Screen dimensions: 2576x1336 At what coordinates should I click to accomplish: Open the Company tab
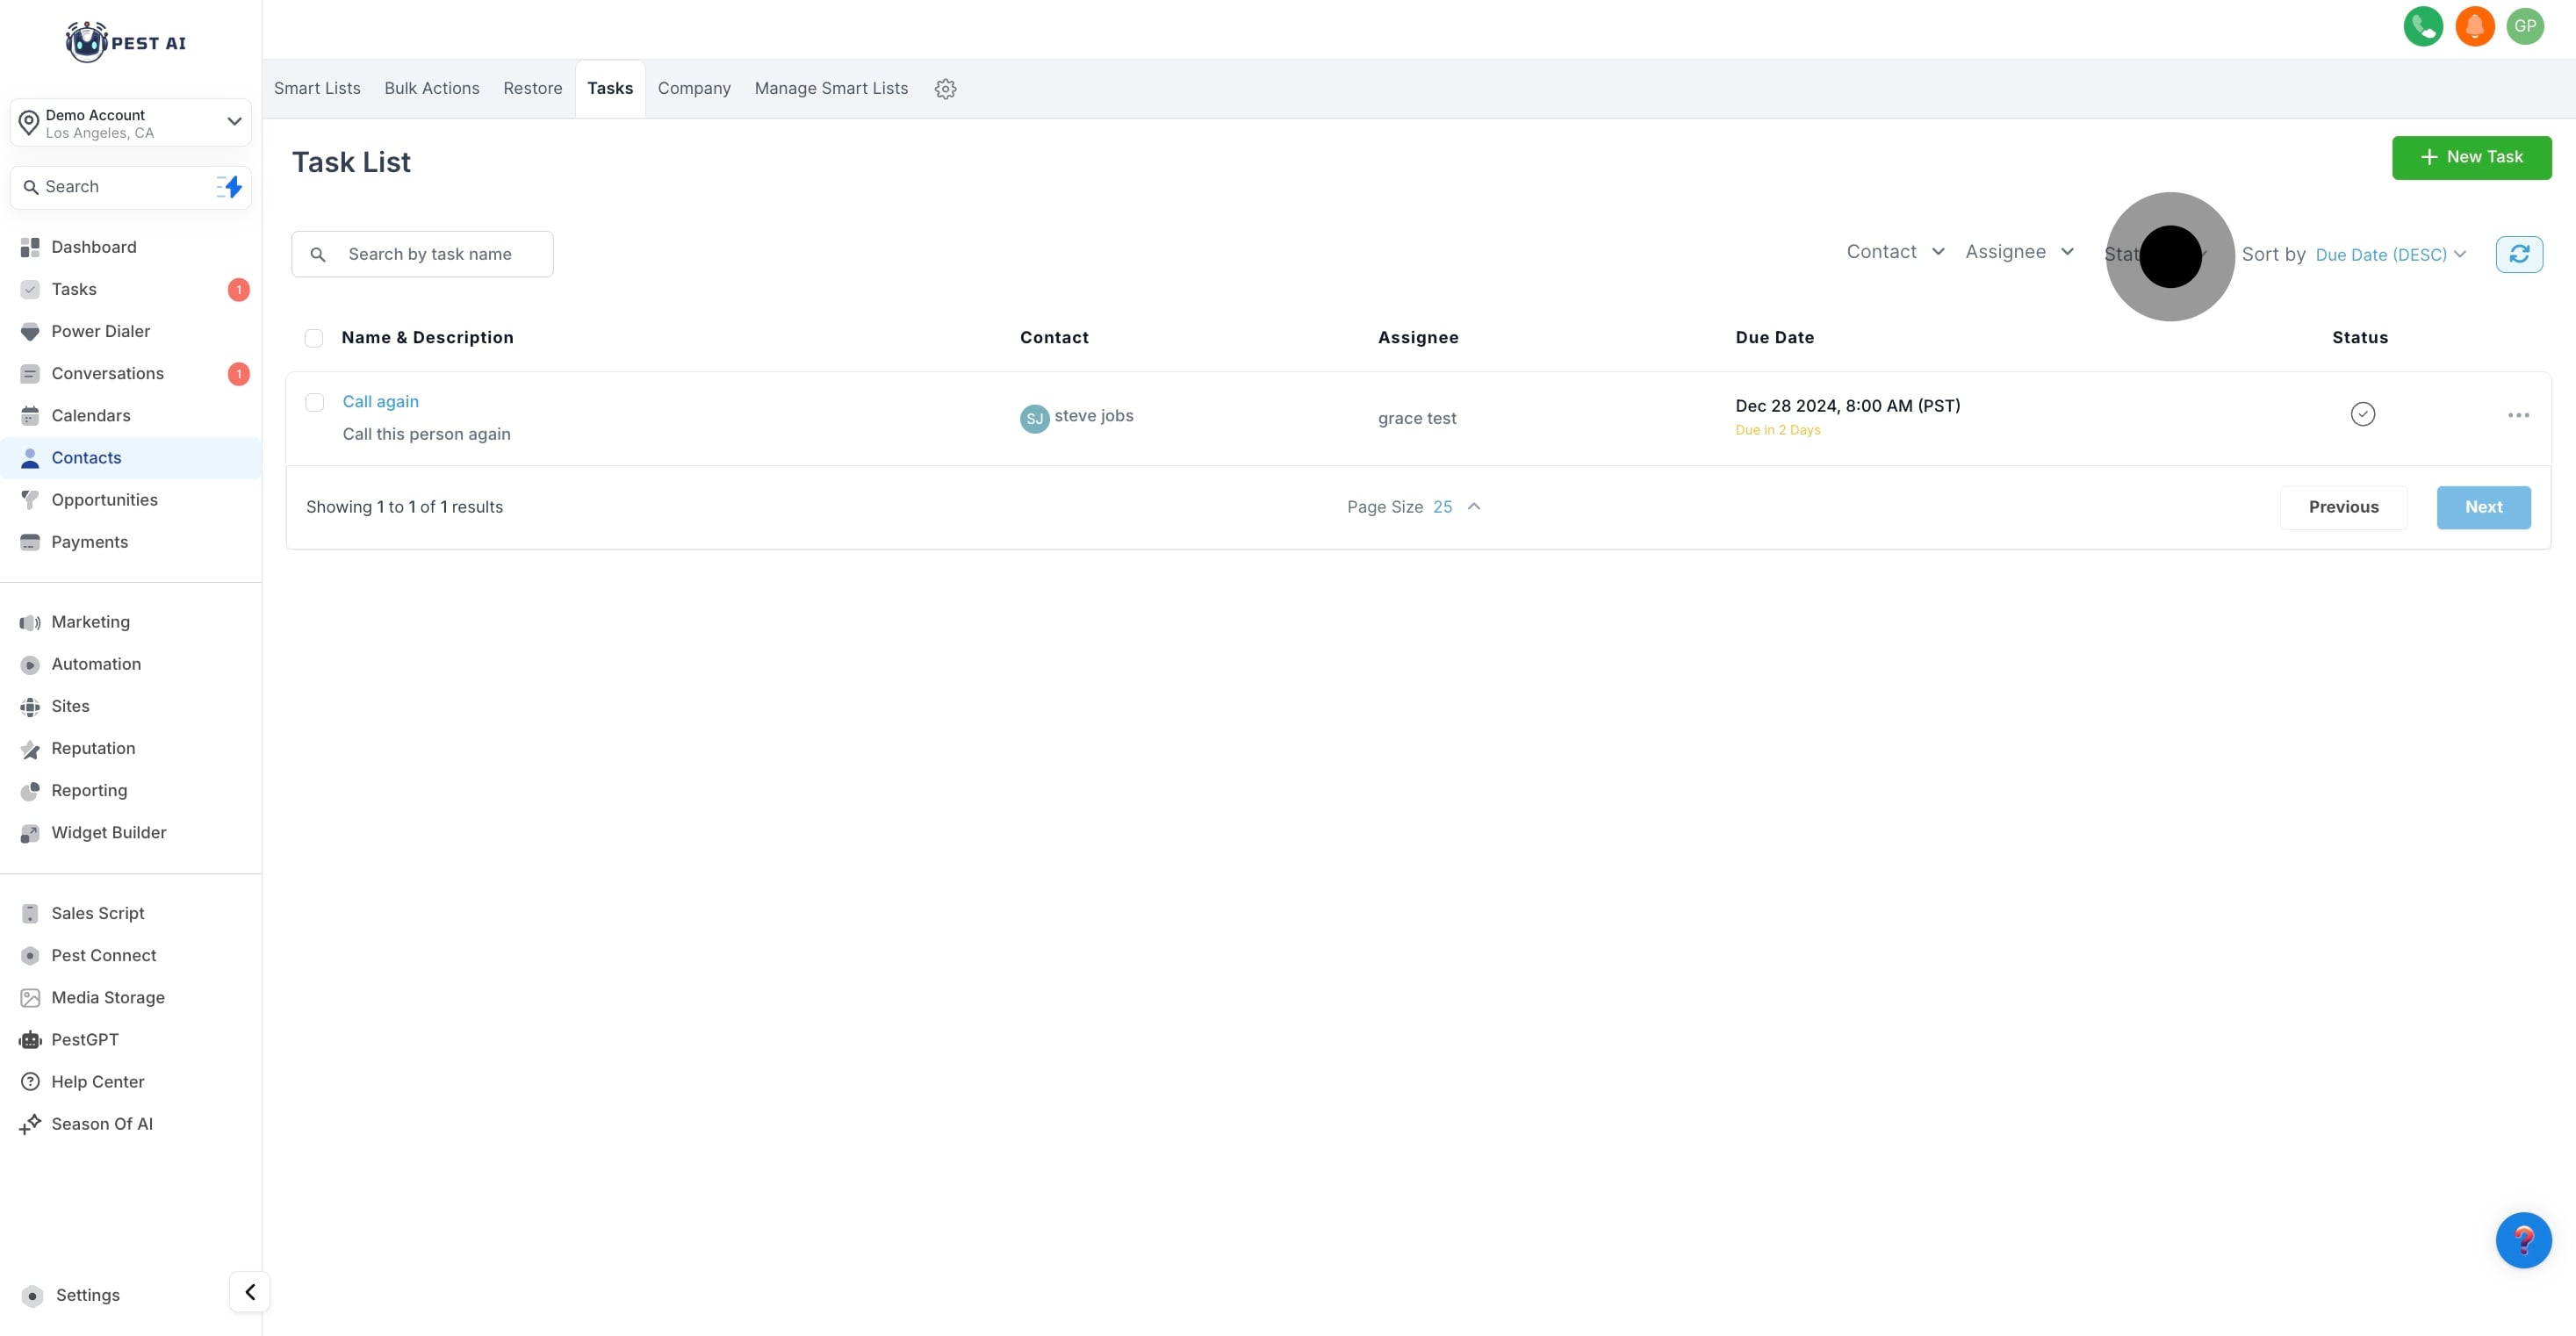[693, 88]
